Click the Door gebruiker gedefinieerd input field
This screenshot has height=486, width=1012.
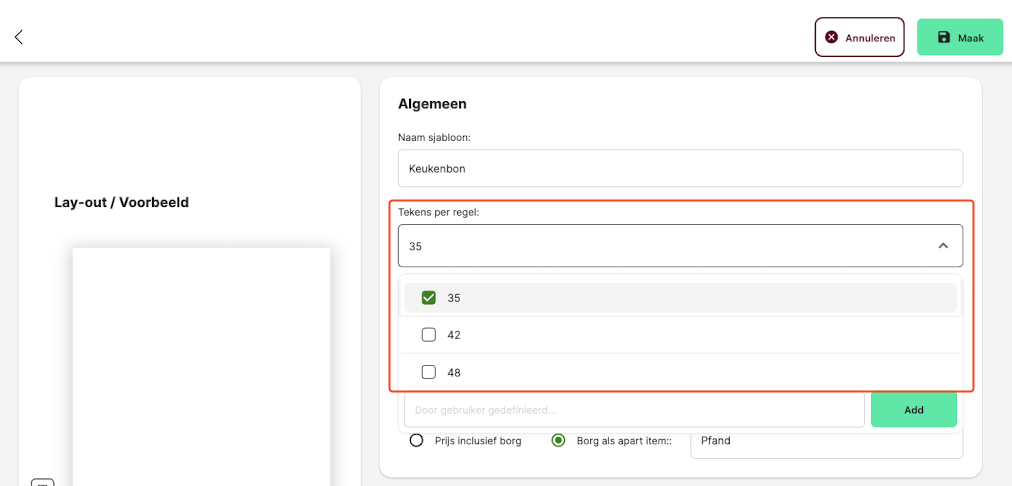[634, 409]
